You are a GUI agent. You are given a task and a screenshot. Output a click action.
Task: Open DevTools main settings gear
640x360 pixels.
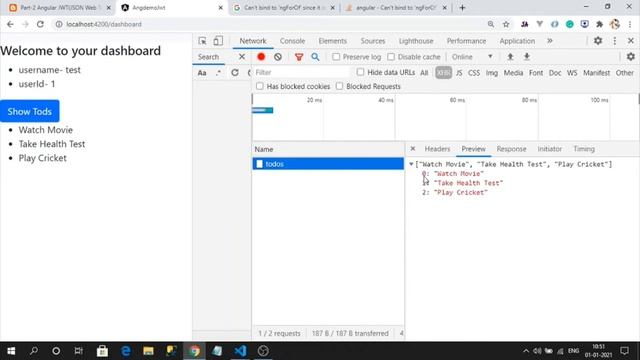(598, 41)
